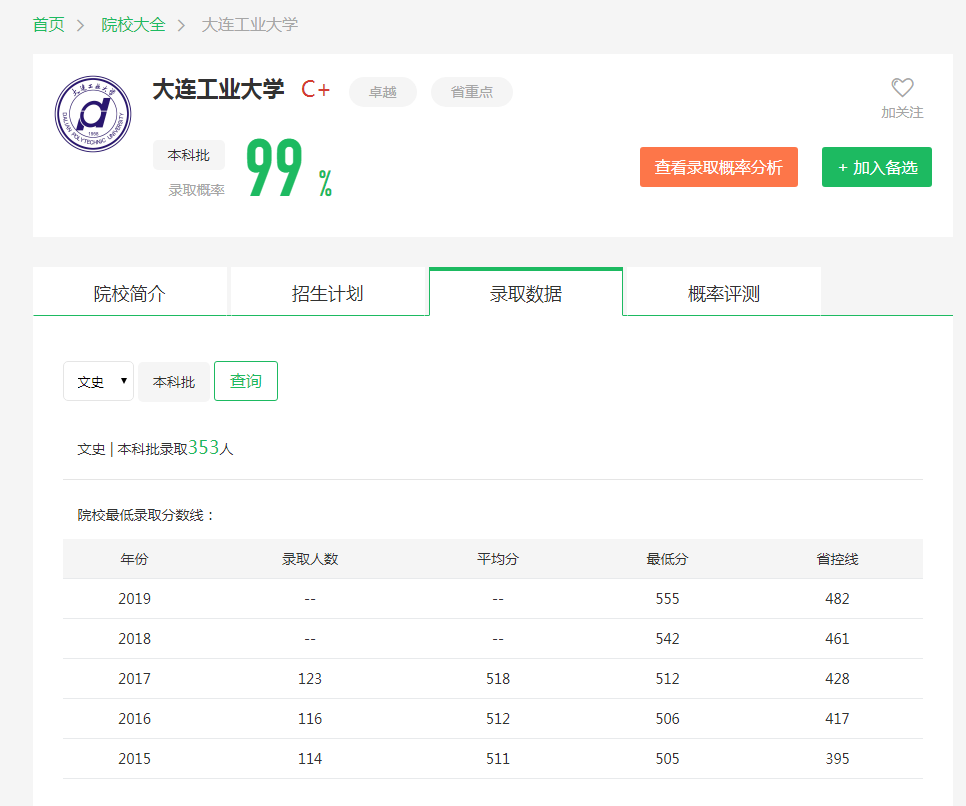Click the 平均分 column header

[x=498, y=559]
